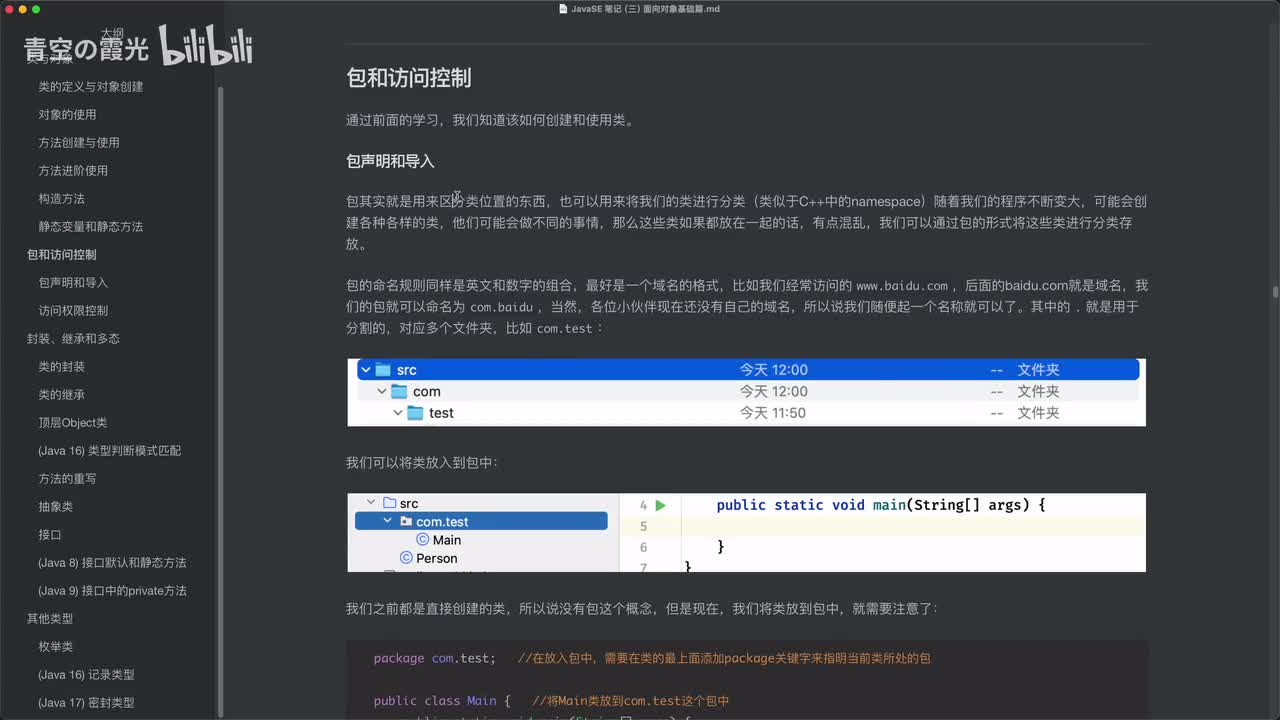Open (Java 8) 接口默认和静态方法 entry

click(112, 563)
